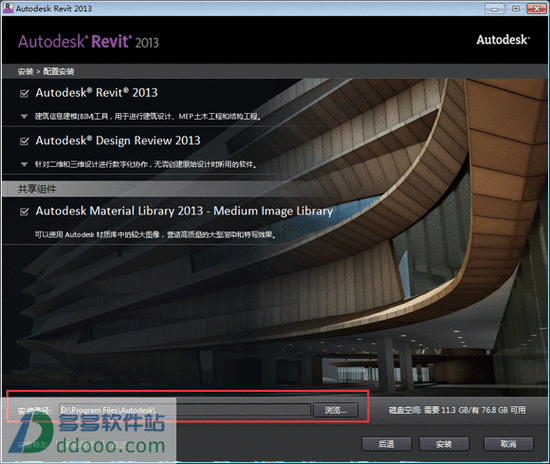The height and width of the screenshot is (464, 550).
Task: Click the Revit description mentioning MEP
Action: tap(148, 116)
